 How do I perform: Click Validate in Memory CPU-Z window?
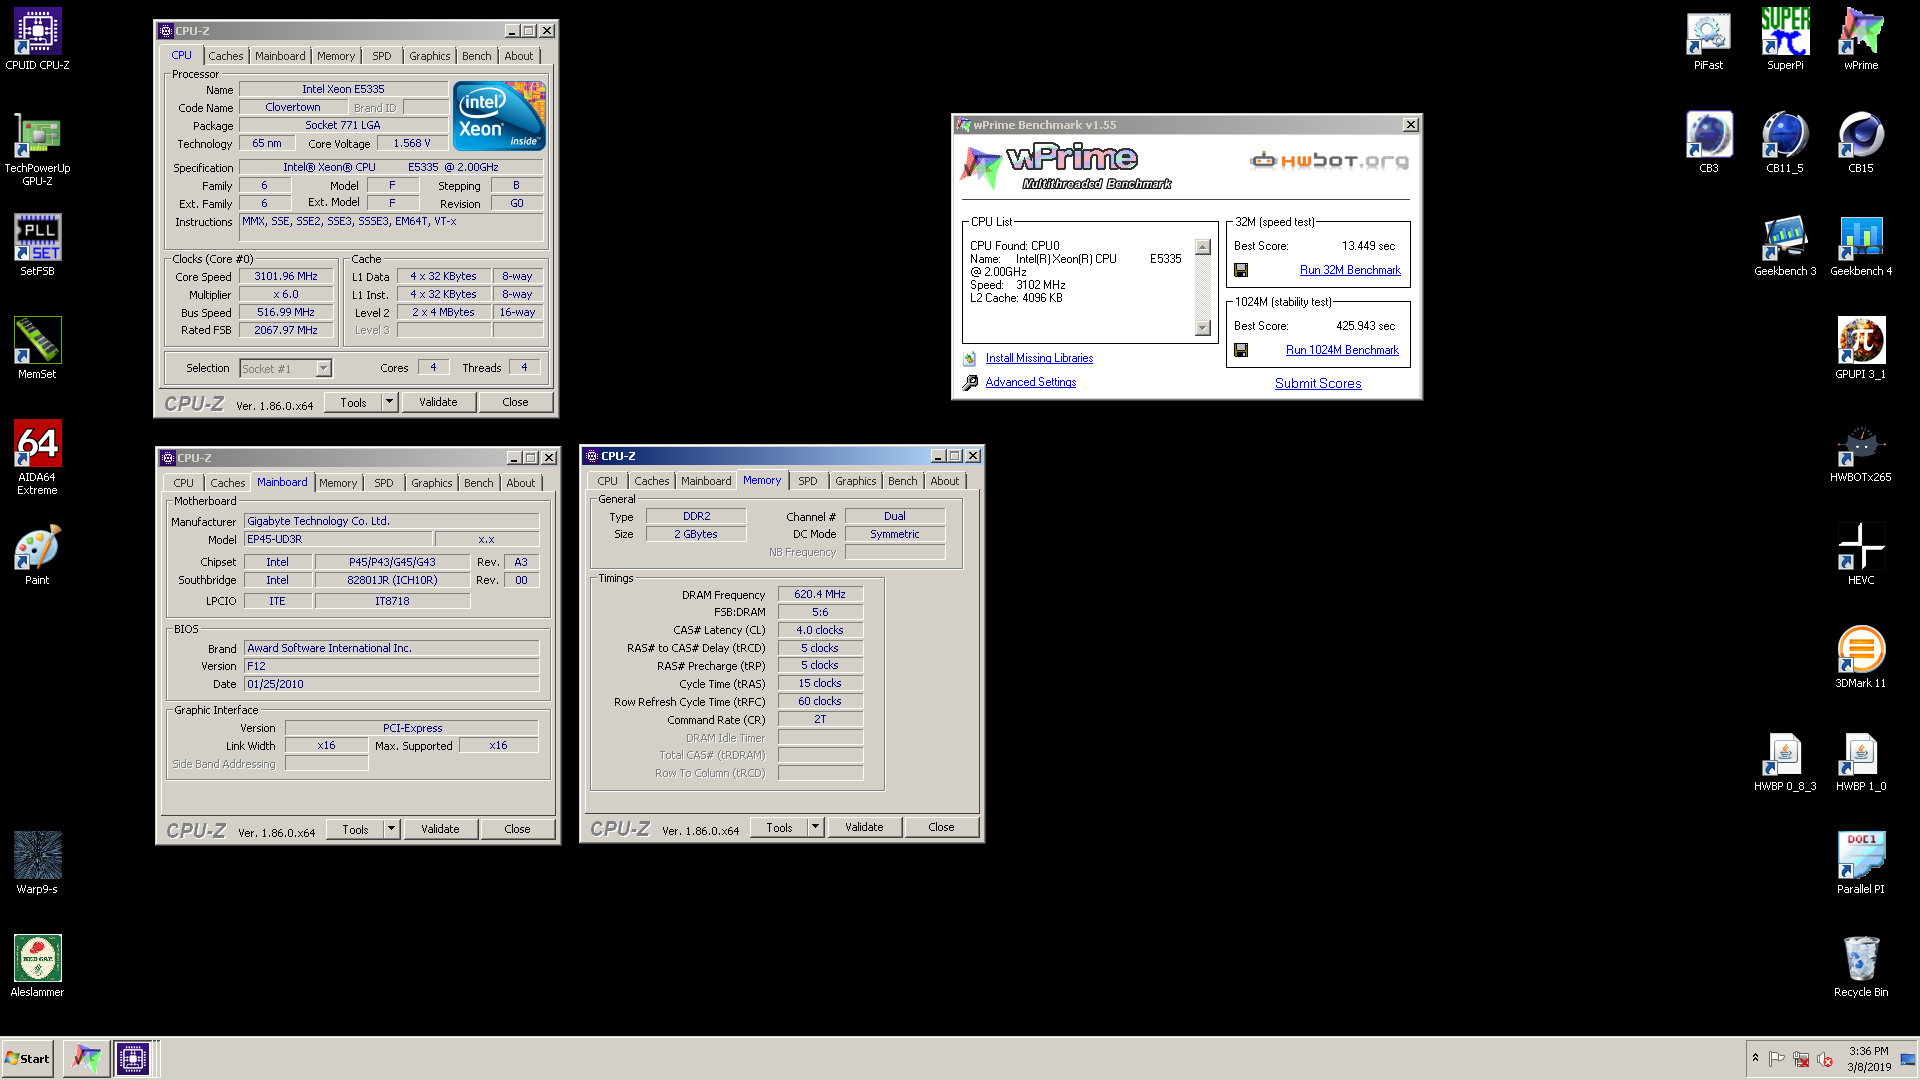(864, 827)
